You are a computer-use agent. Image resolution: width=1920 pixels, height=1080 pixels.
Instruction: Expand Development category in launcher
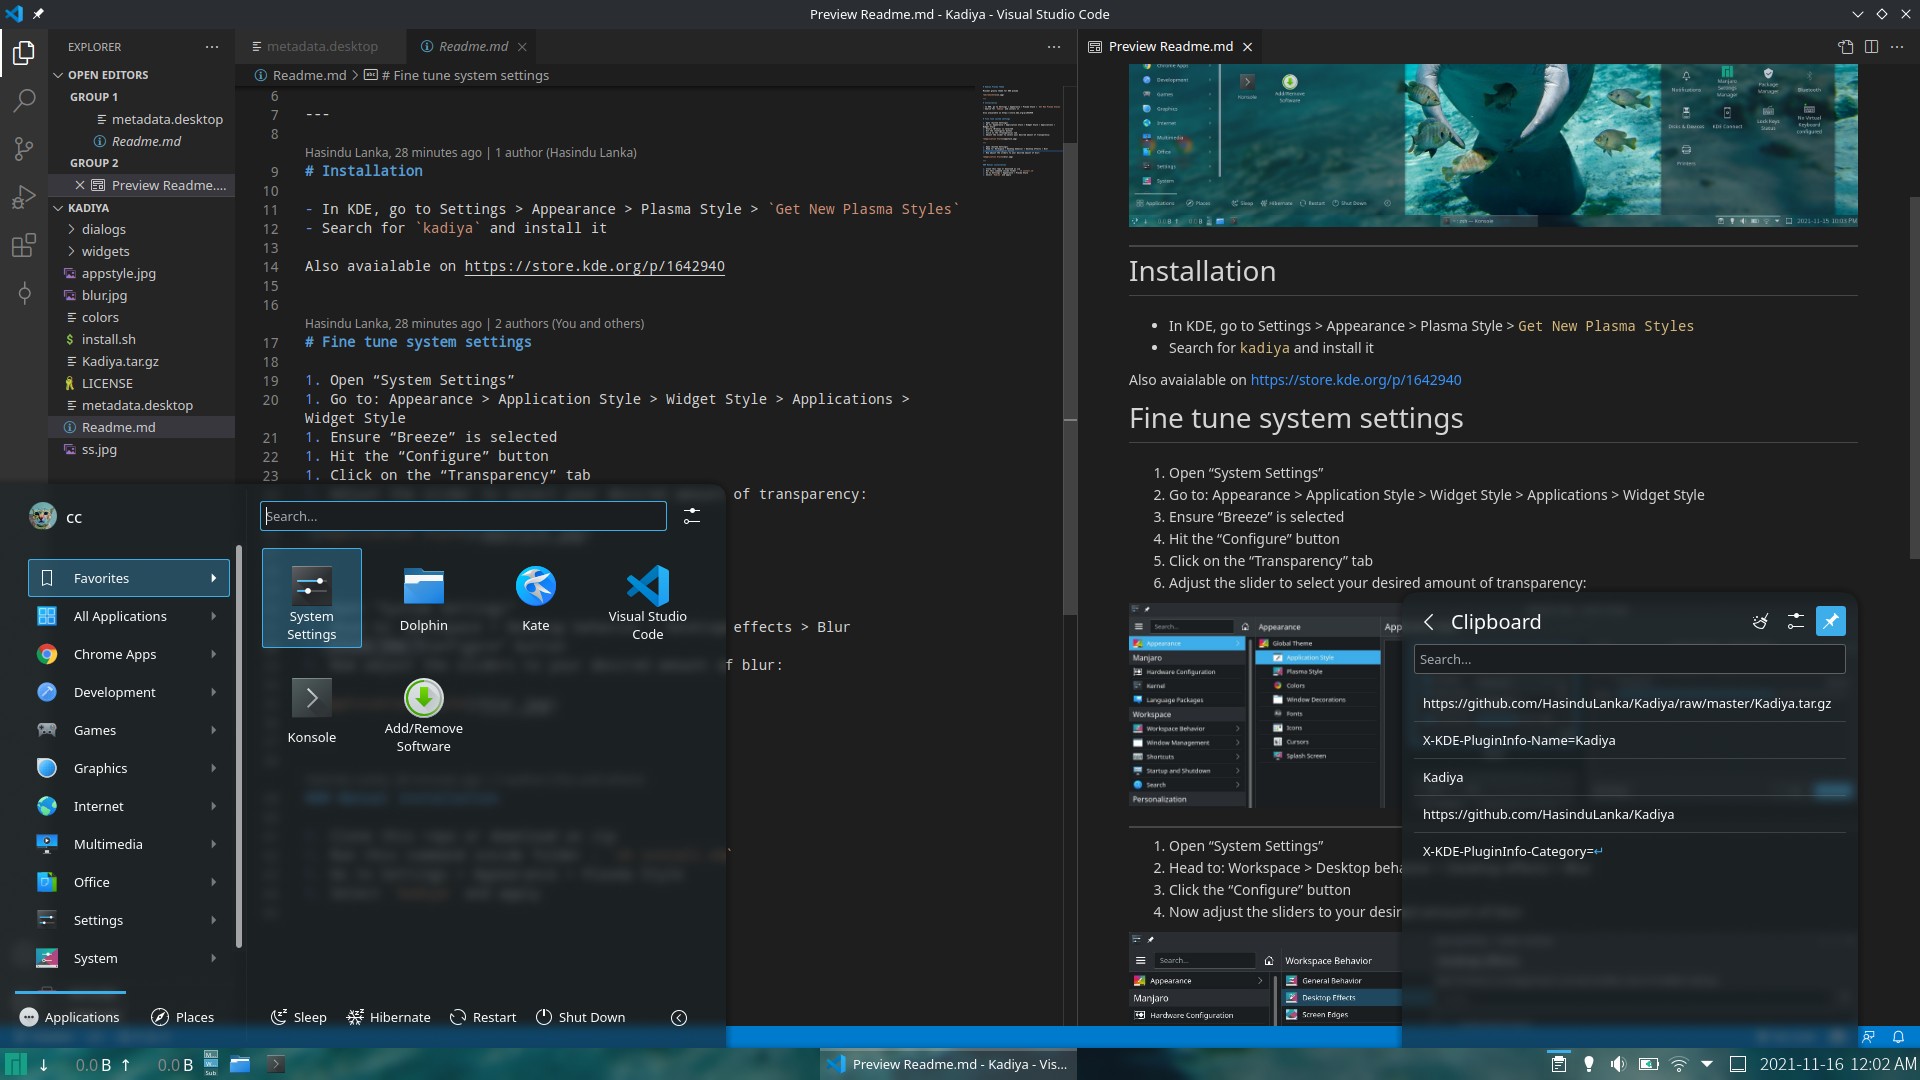tap(129, 692)
